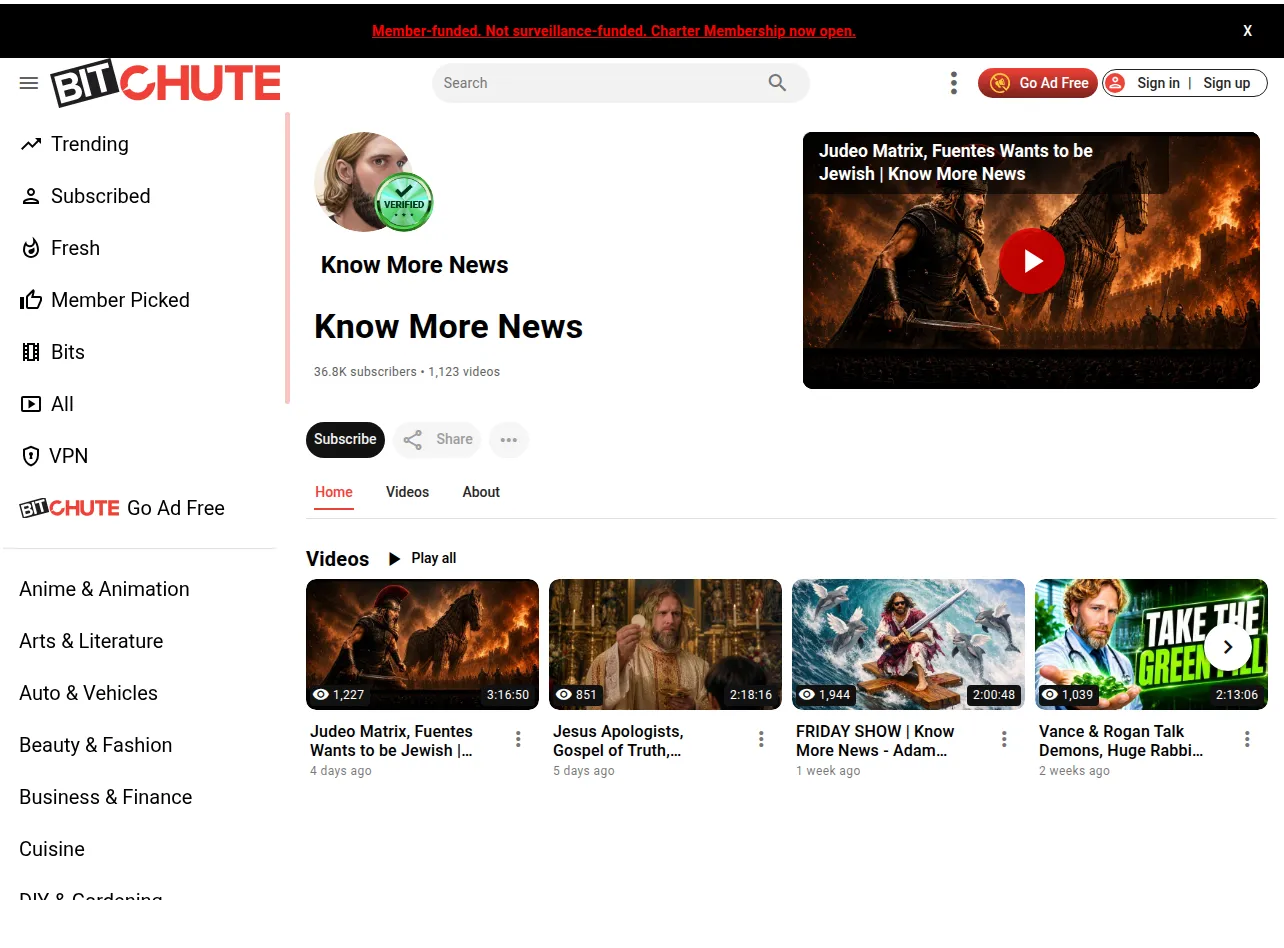Click the Judeo Matrix video title below thumbnail
1284x948 pixels.
click(392, 741)
